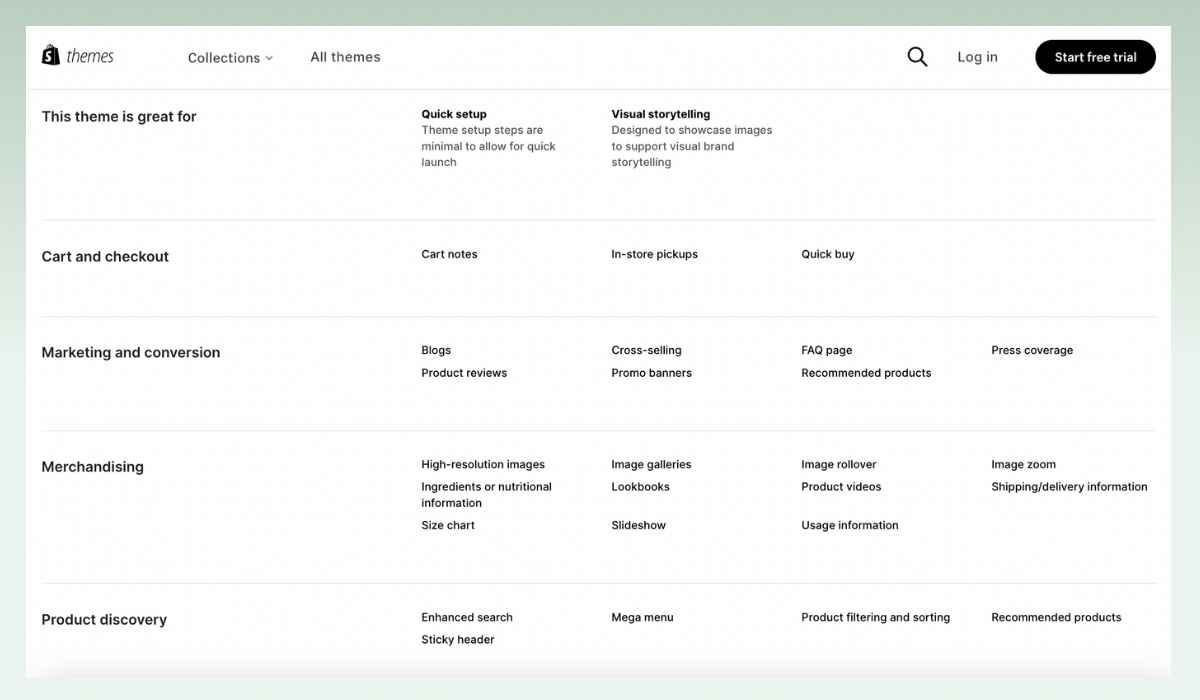1200x700 pixels.
Task: Click Product reviews under Marketing and conversion
Action: point(464,372)
